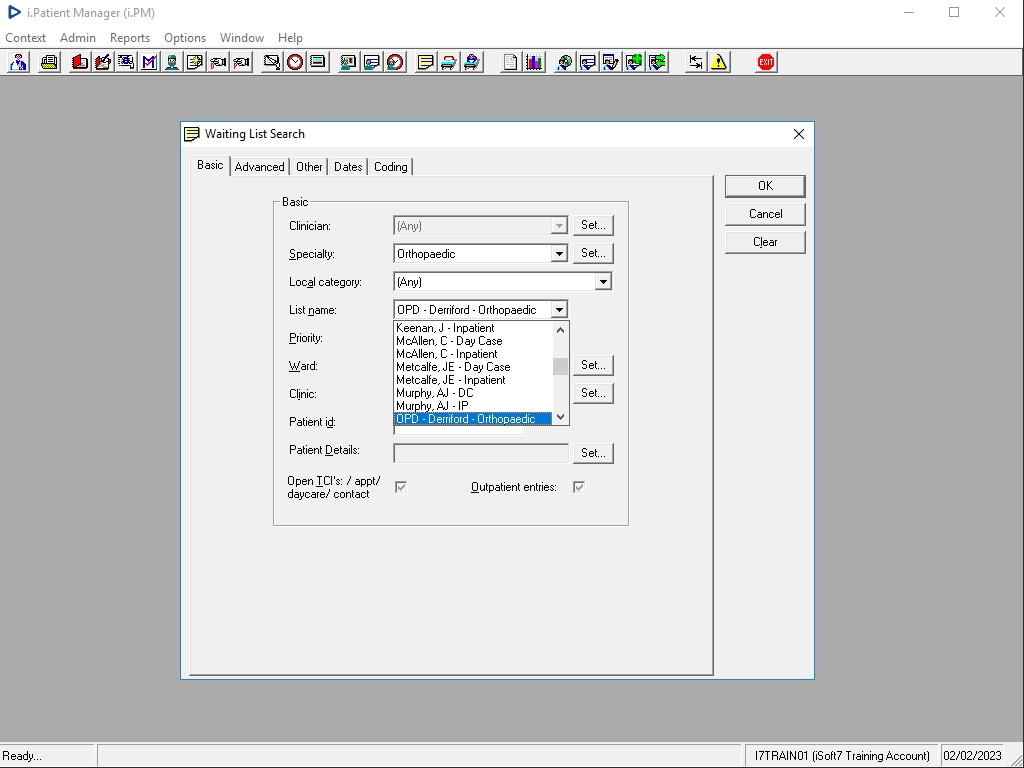
Task: Select the Basic tab
Action: (210, 165)
